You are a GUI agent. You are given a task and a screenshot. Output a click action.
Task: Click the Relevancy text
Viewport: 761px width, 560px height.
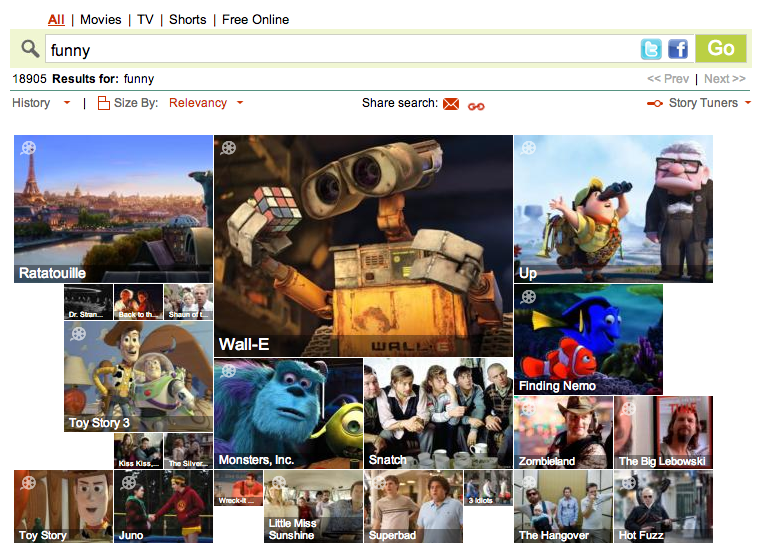coord(198,103)
